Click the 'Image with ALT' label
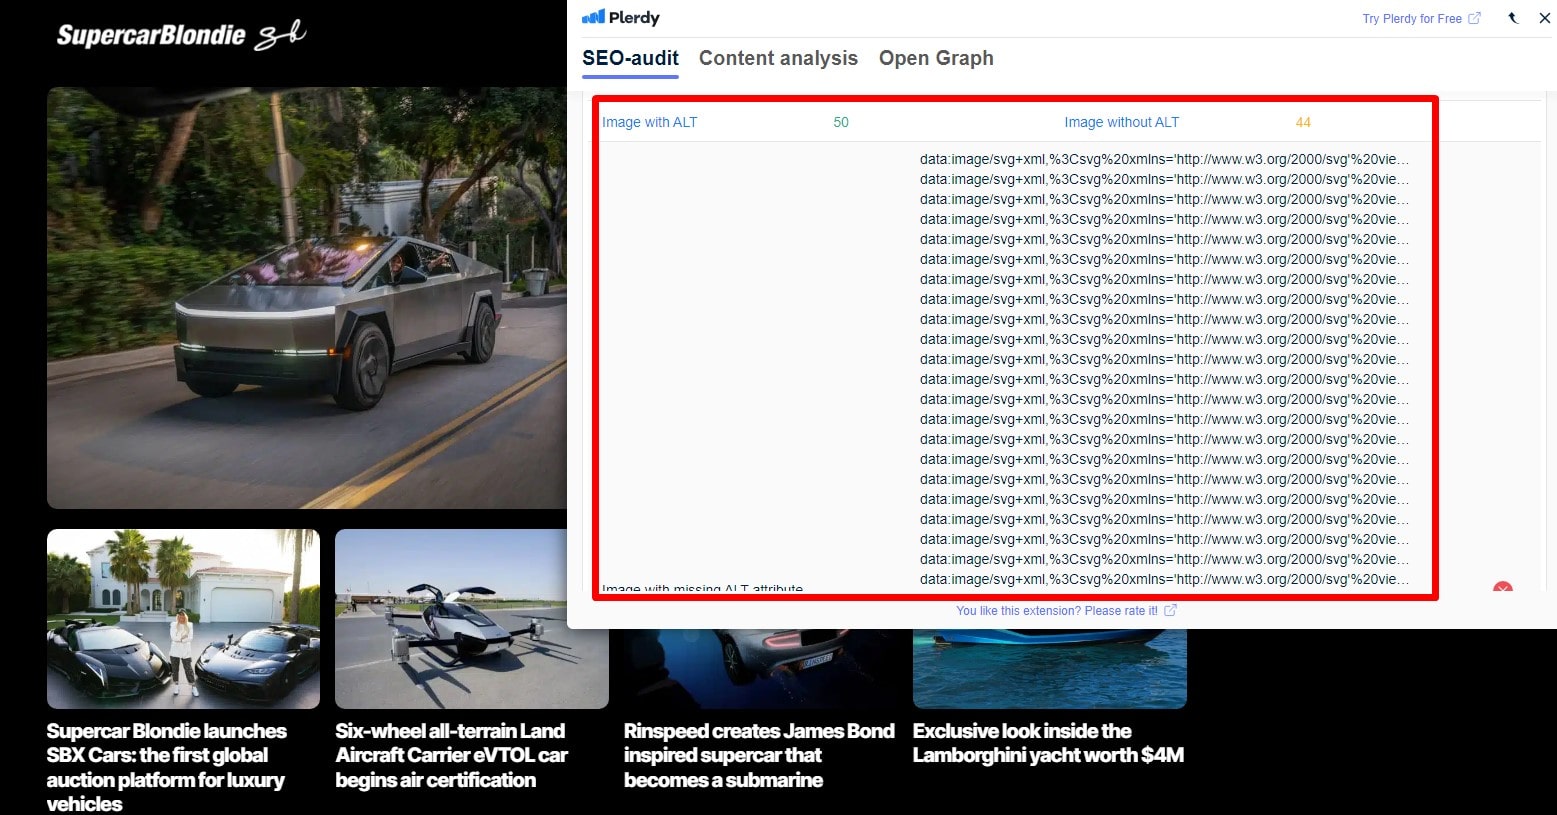 pyautogui.click(x=649, y=122)
